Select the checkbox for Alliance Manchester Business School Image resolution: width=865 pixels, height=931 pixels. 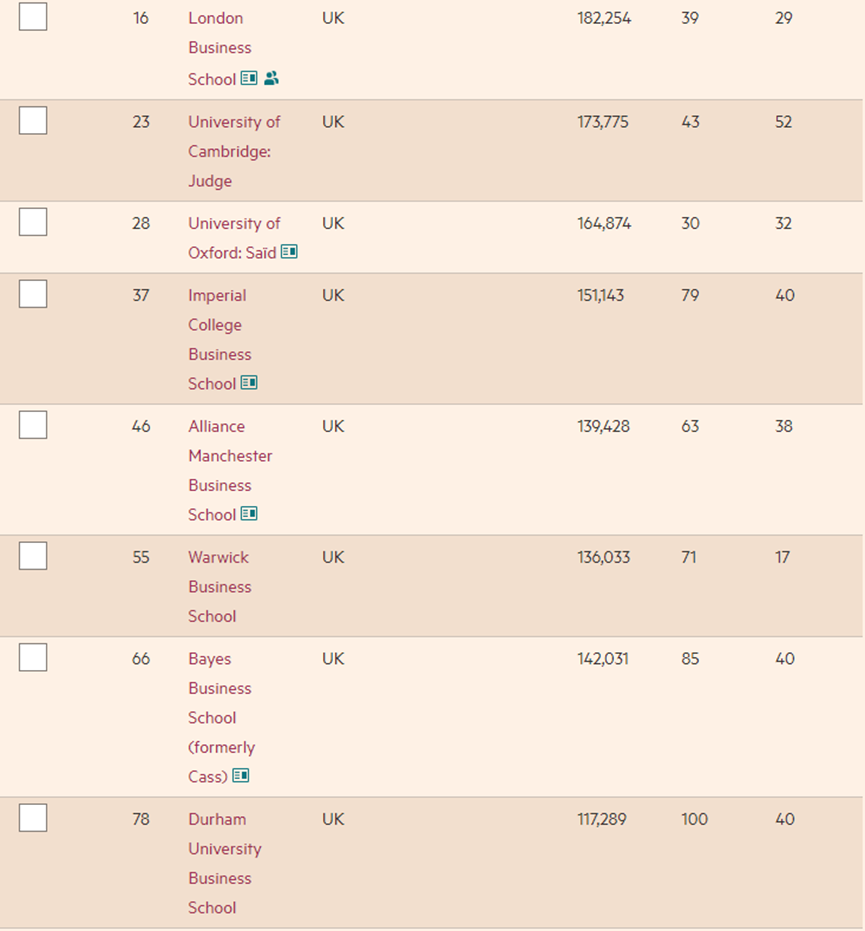pyautogui.click(x=33, y=425)
